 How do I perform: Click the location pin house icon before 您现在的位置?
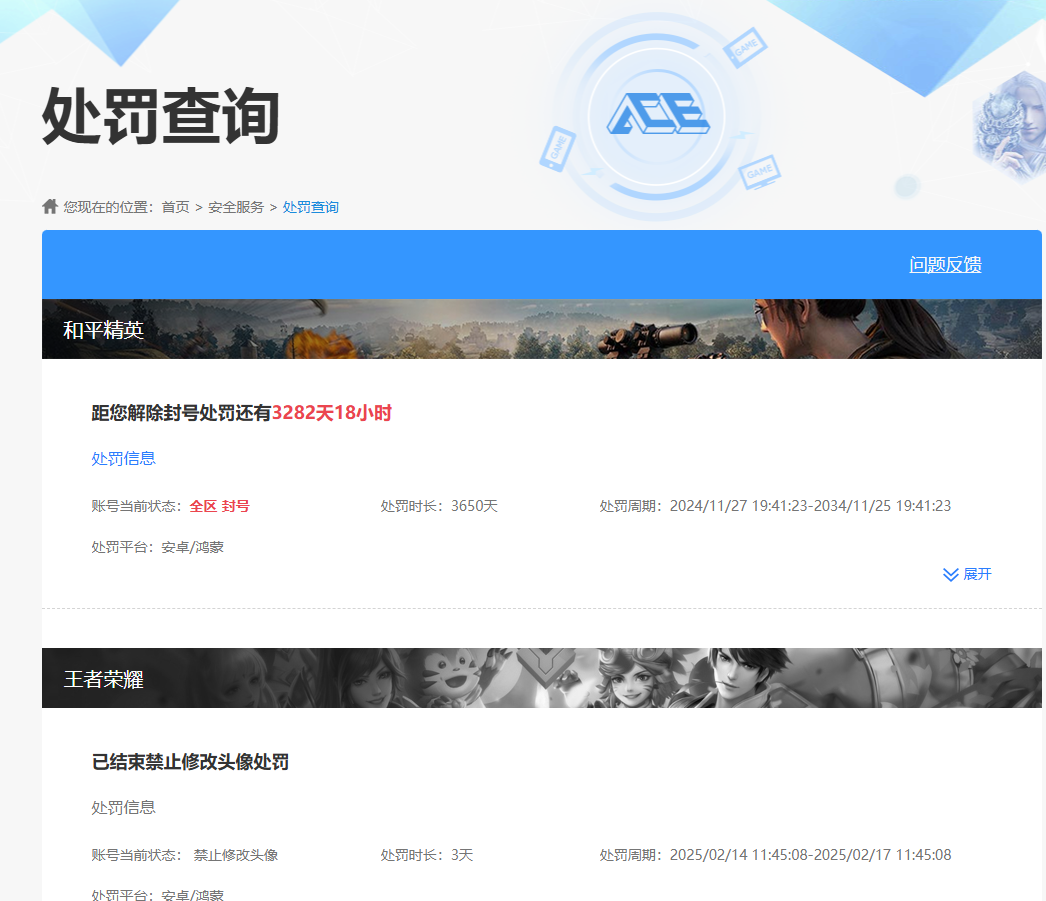pyautogui.click(x=49, y=206)
